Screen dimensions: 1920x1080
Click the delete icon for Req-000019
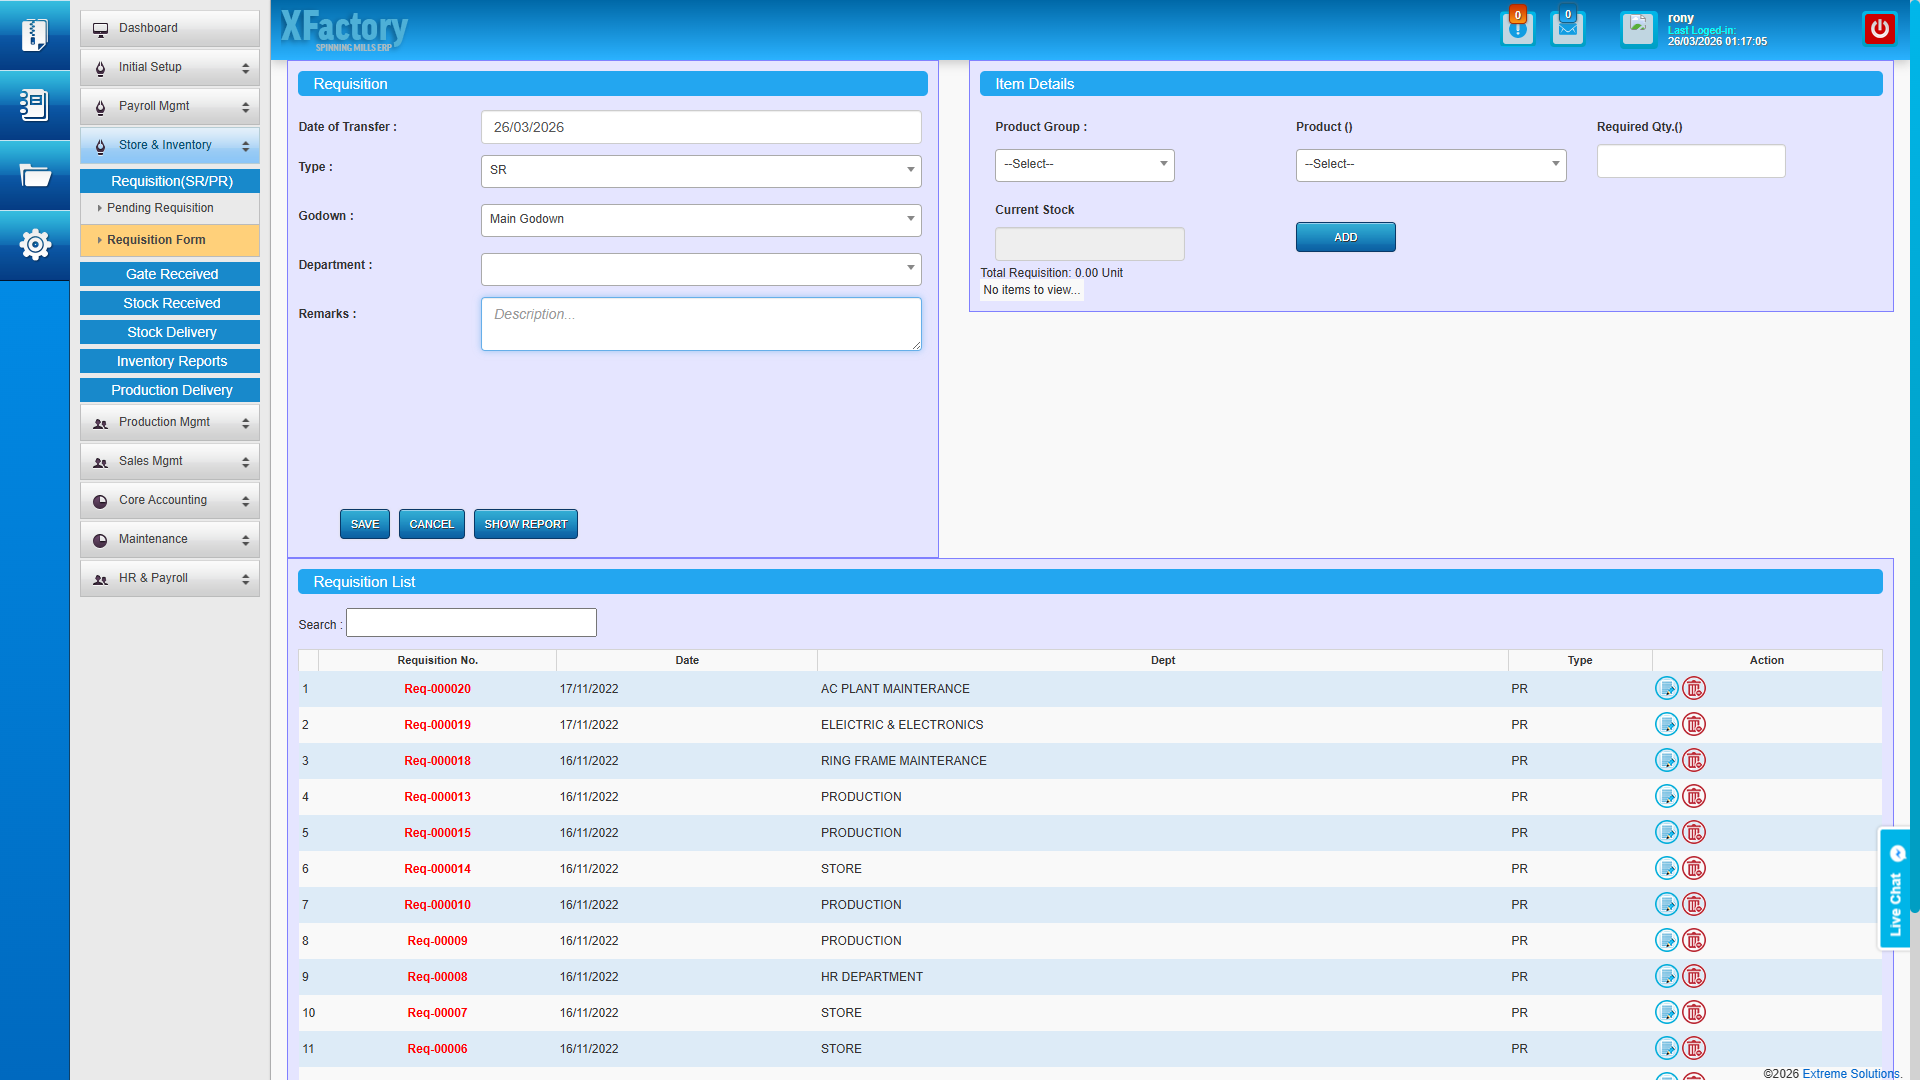pyautogui.click(x=1694, y=725)
